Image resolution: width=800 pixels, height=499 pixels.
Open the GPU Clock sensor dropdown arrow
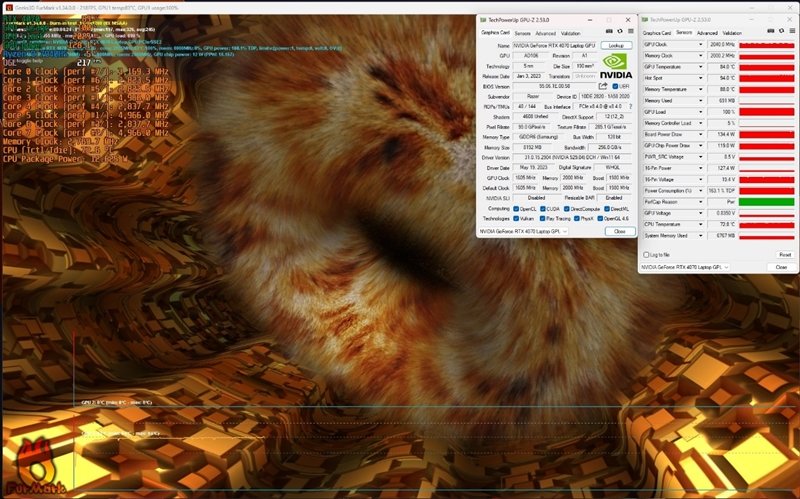click(x=700, y=44)
